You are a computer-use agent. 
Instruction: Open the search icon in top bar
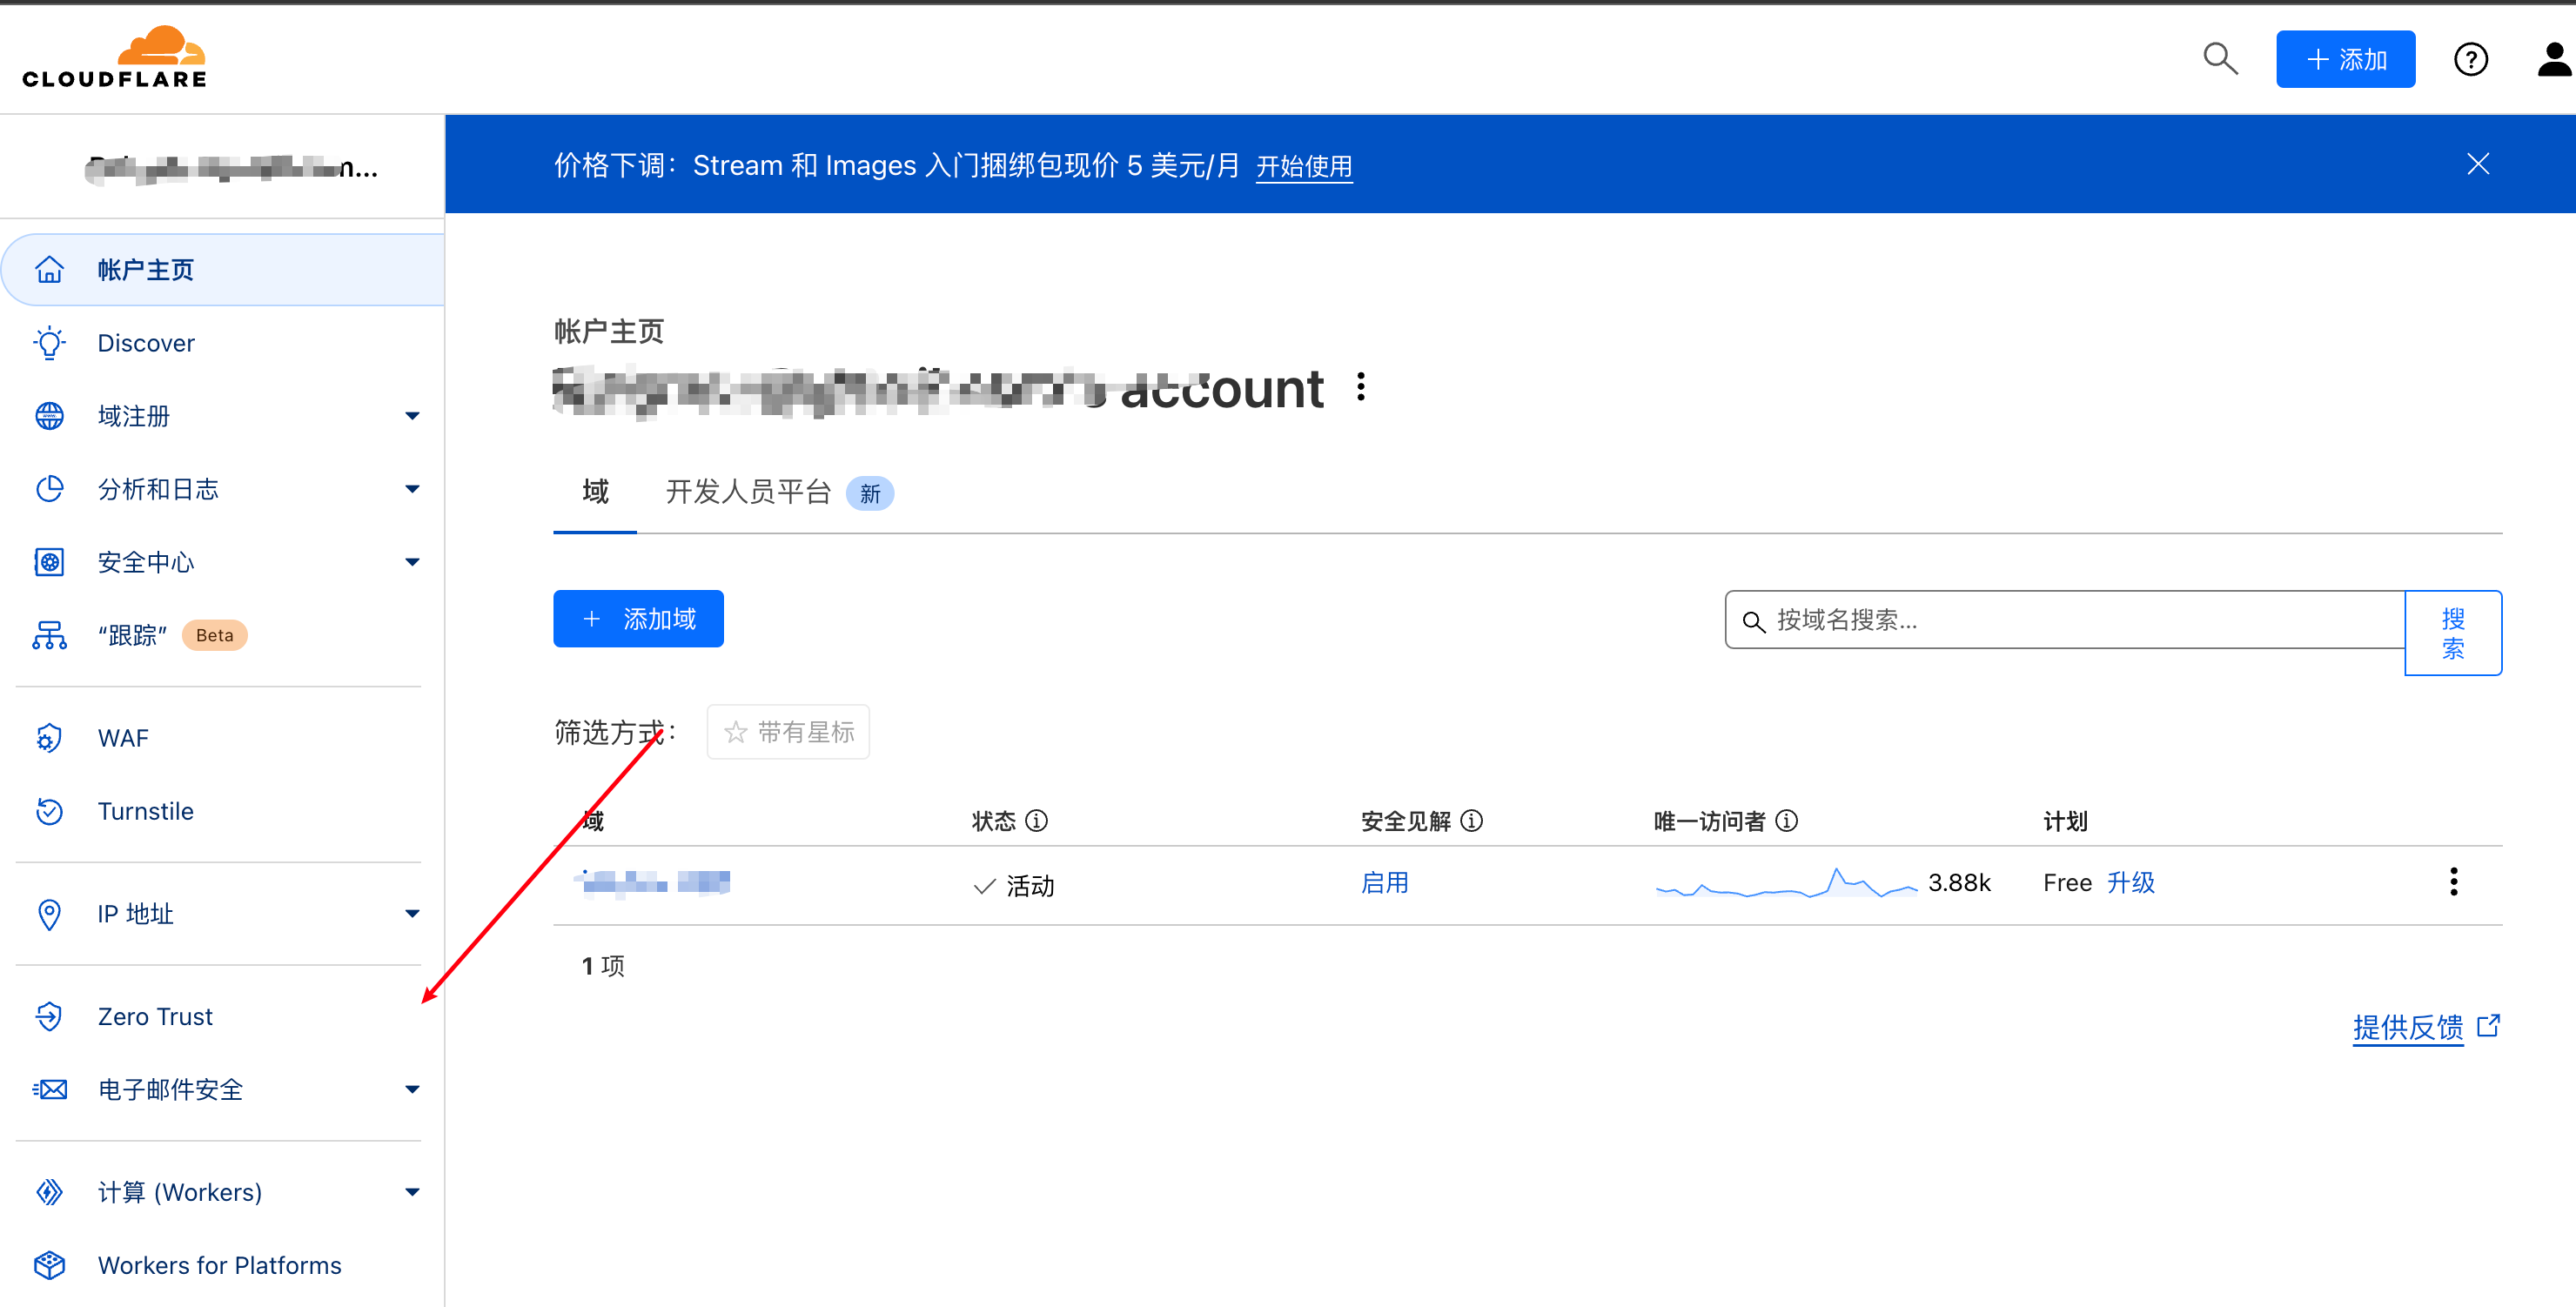click(2220, 59)
